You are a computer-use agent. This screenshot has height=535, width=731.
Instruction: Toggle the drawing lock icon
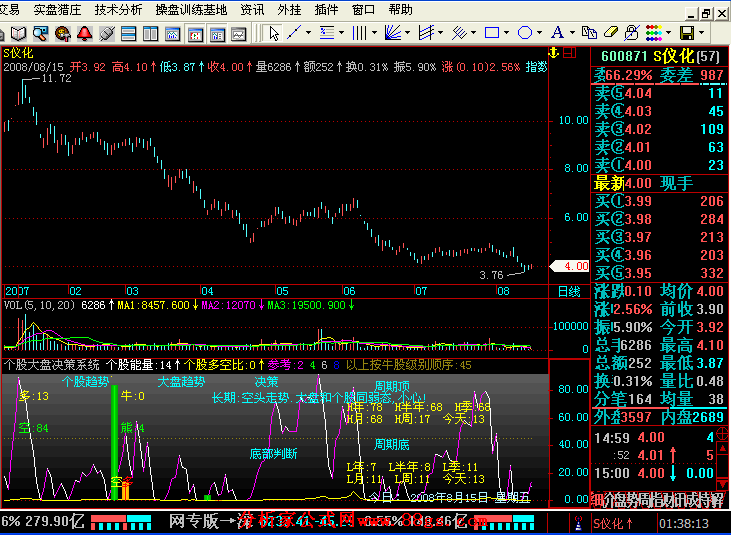(x=632, y=33)
